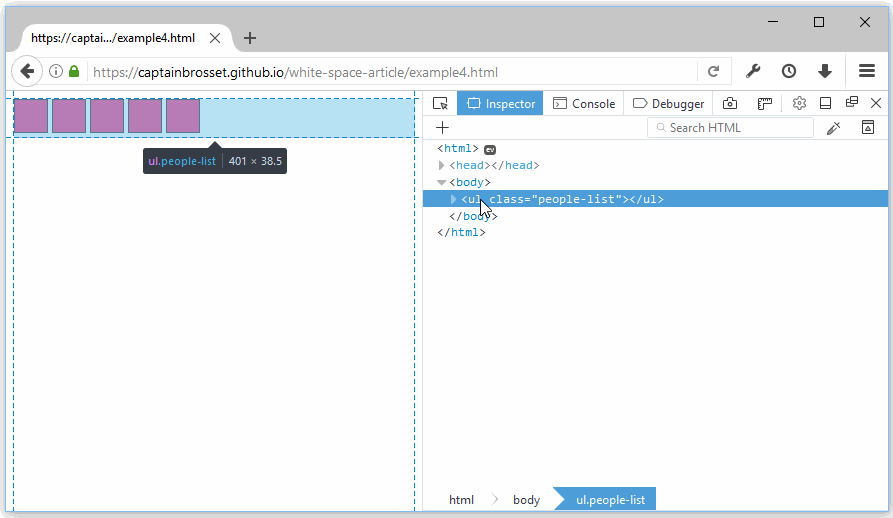893x518 pixels.
Task: Switch to the Debugger tab
Action: click(x=669, y=103)
